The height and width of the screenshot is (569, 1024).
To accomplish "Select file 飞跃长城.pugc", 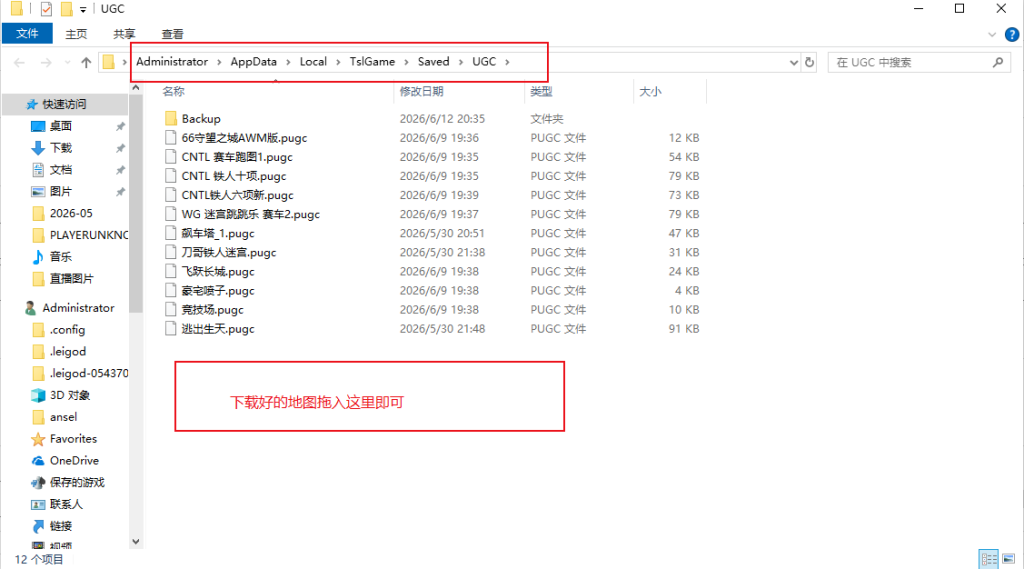I will [x=218, y=271].
